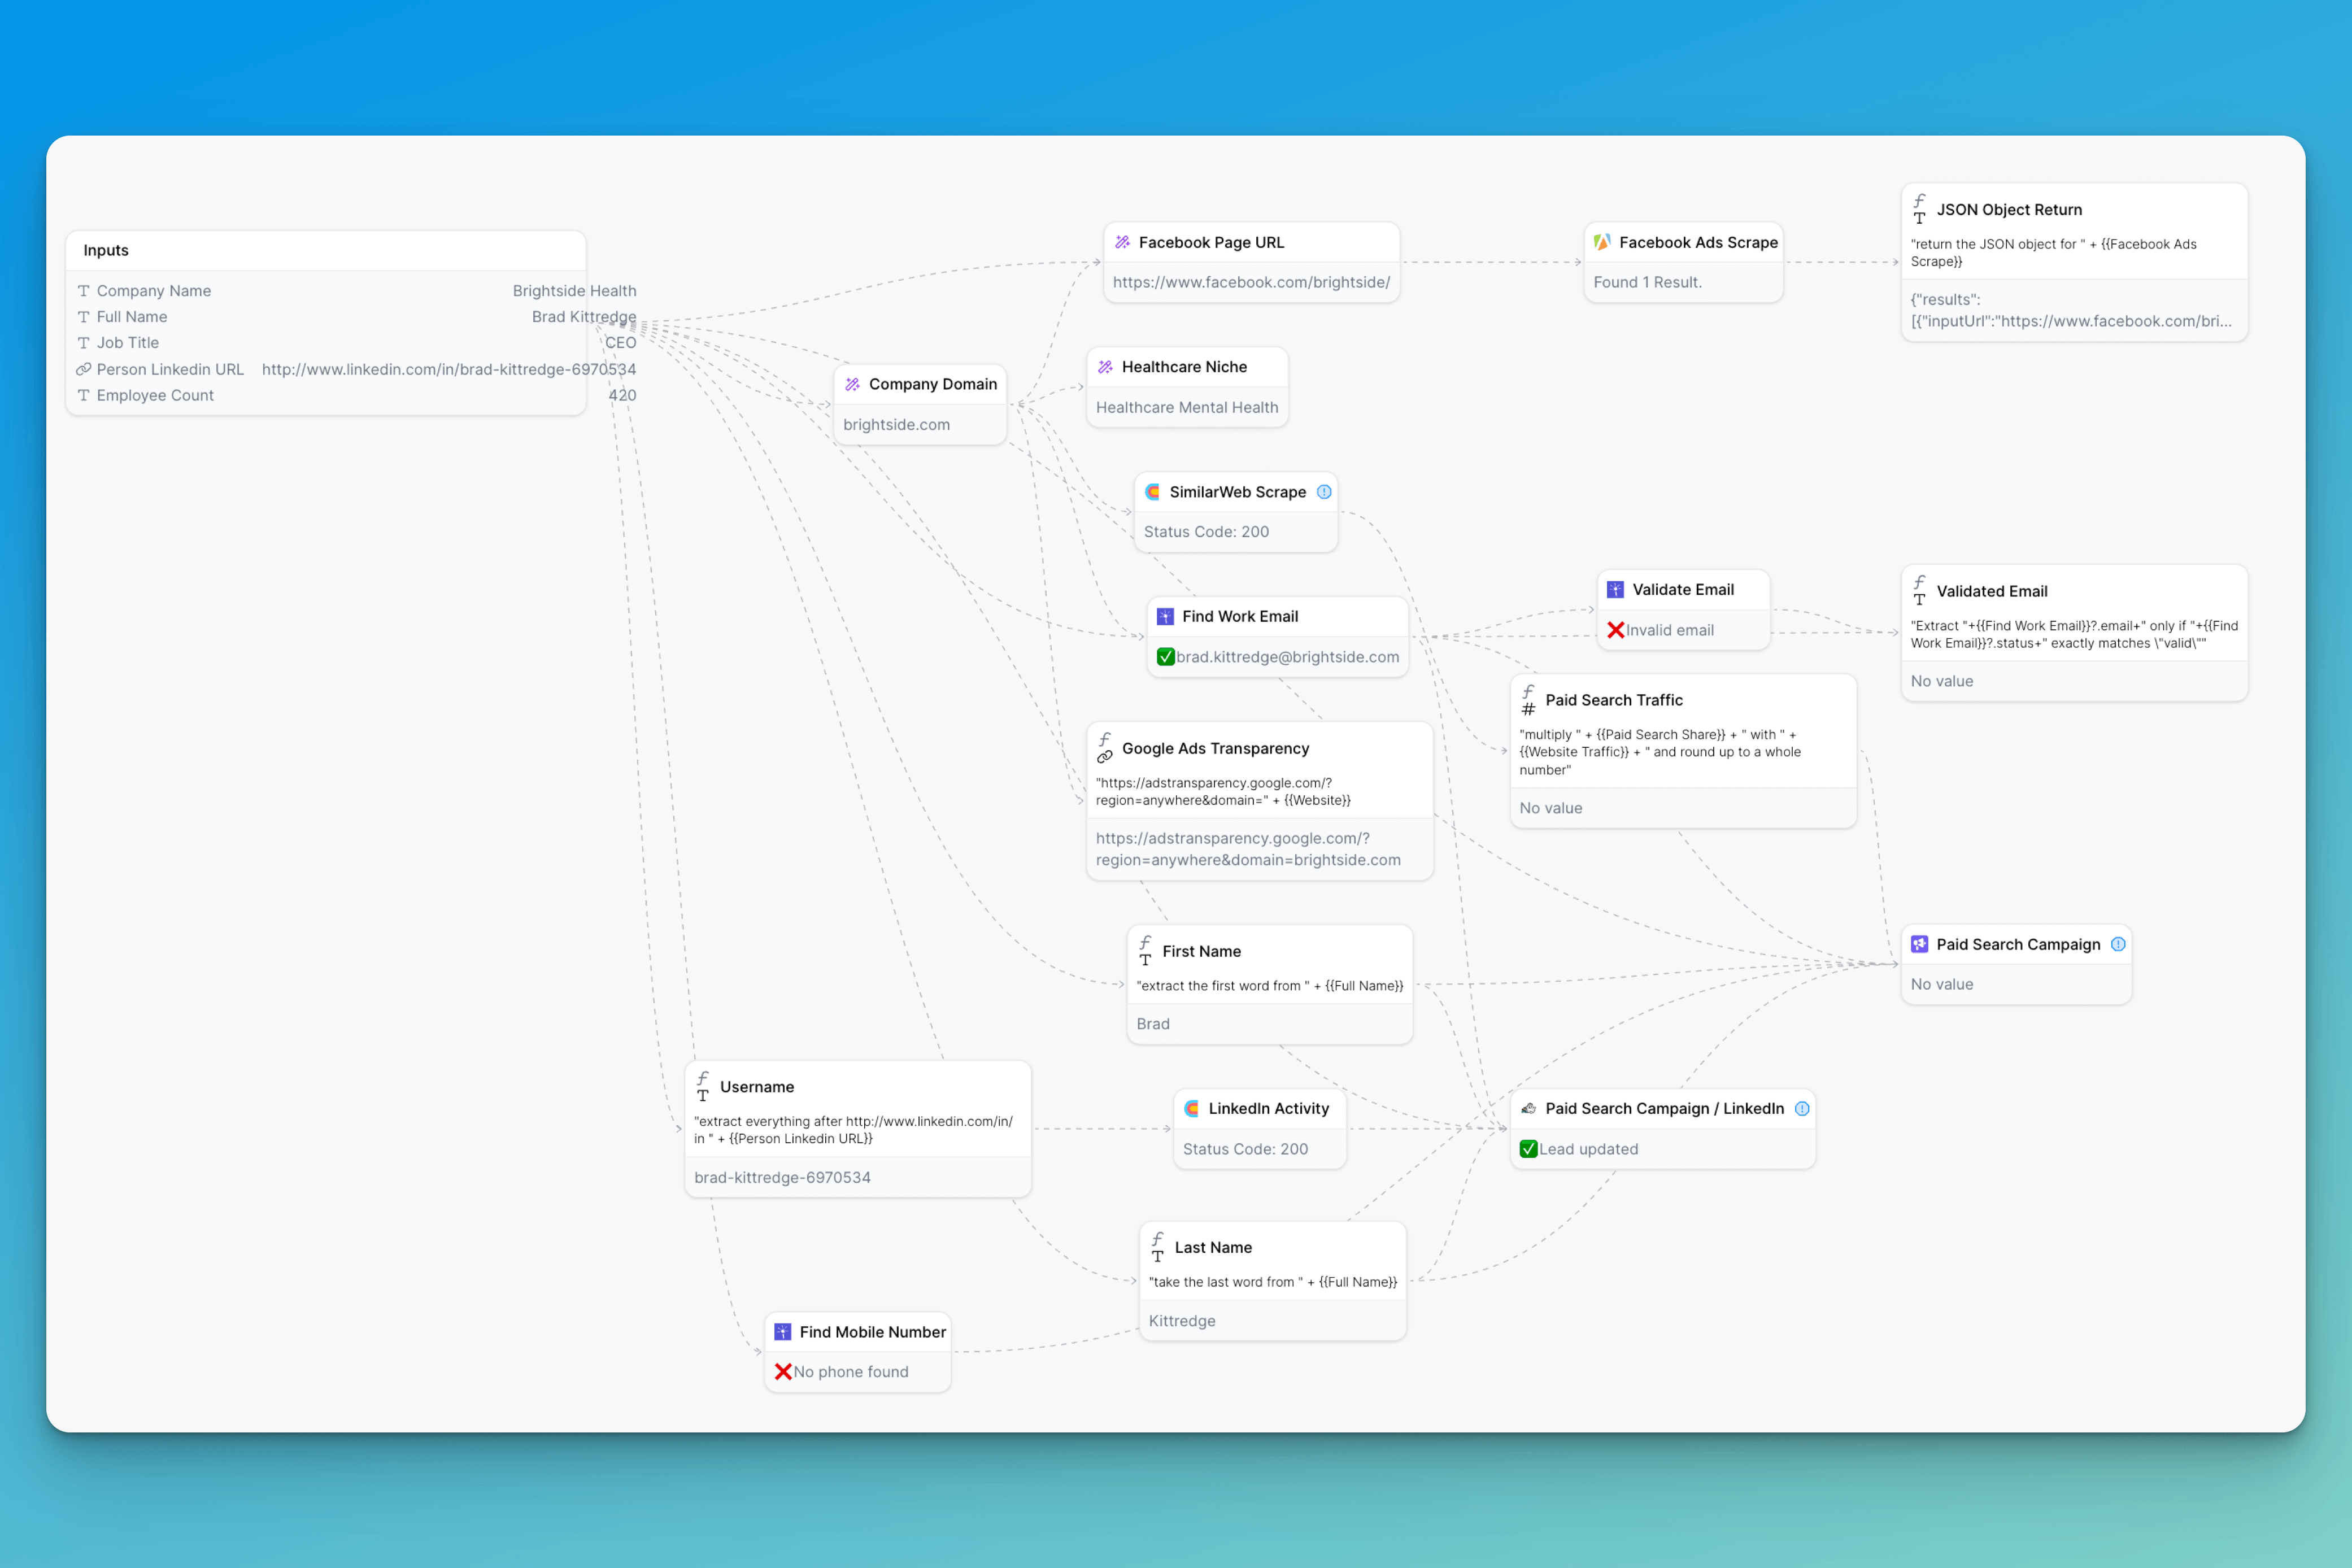The height and width of the screenshot is (1568, 2352).
Task: Click the red X next to Invalid email
Action: point(1615,630)
